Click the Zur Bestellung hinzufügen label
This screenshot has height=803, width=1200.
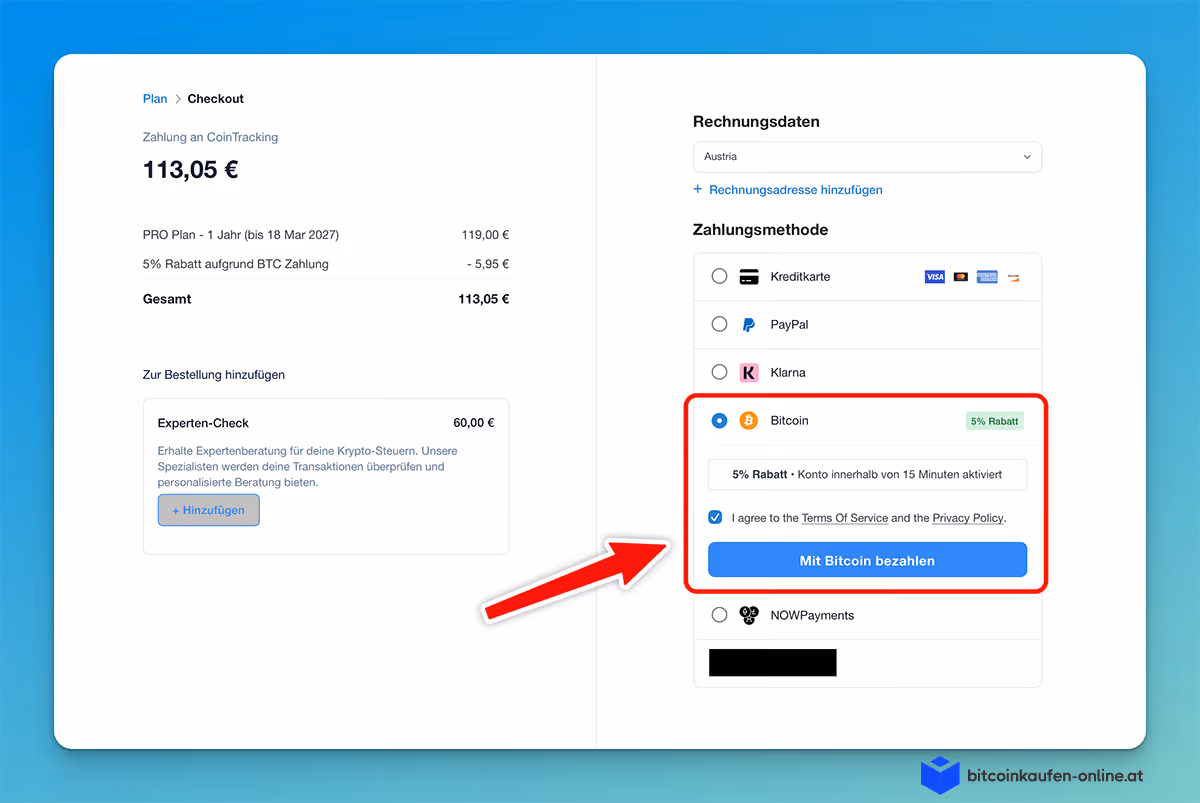click(214, 375)
